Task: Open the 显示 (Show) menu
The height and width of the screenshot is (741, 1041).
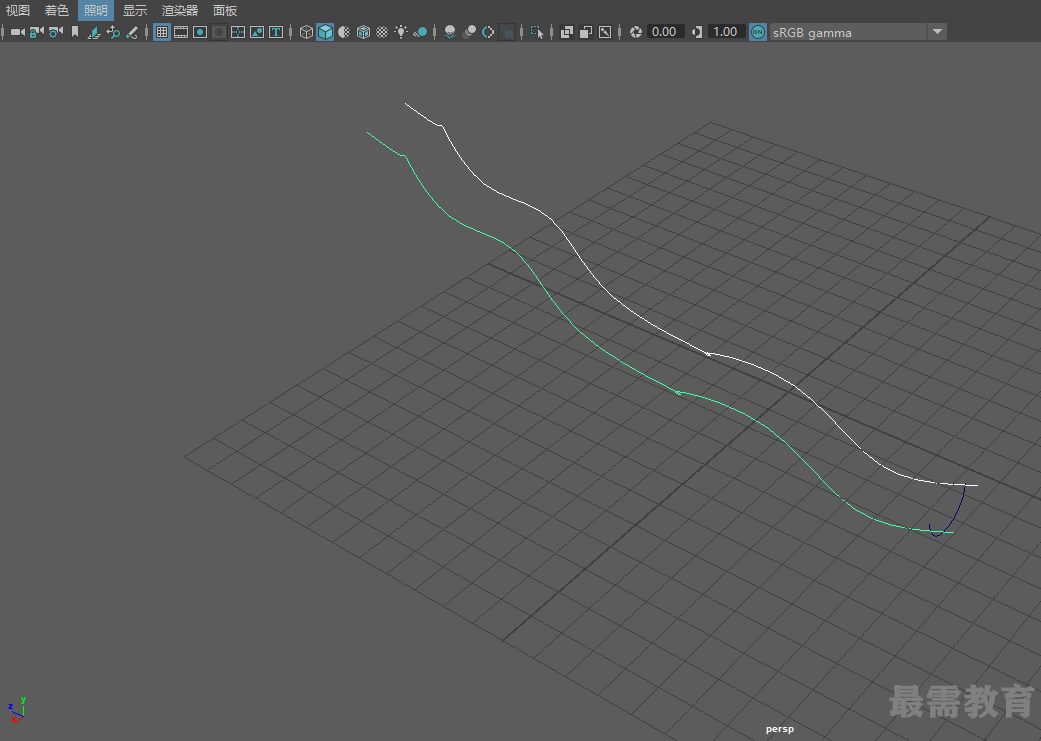Action: coord(135,11)
